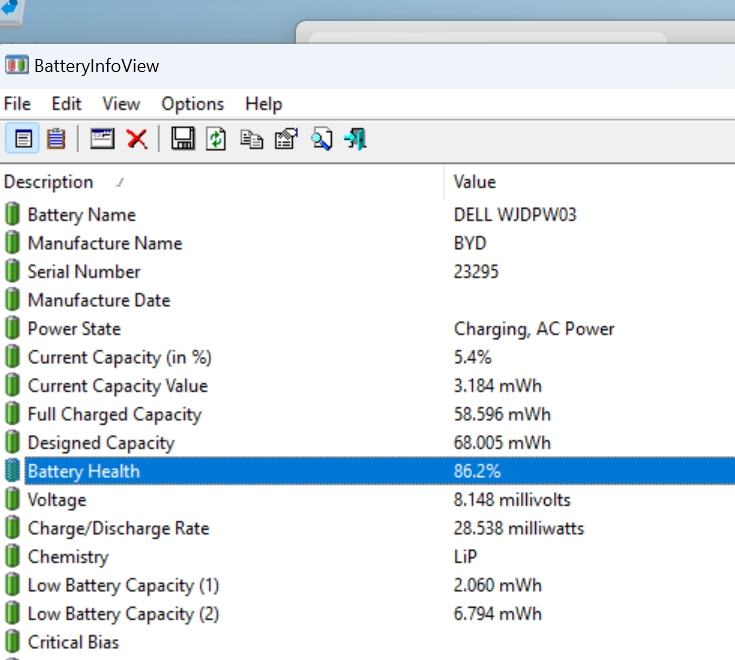Switch to battery information view icon
The width and height of the screenshot is (735, 660).
click(22, 139)
